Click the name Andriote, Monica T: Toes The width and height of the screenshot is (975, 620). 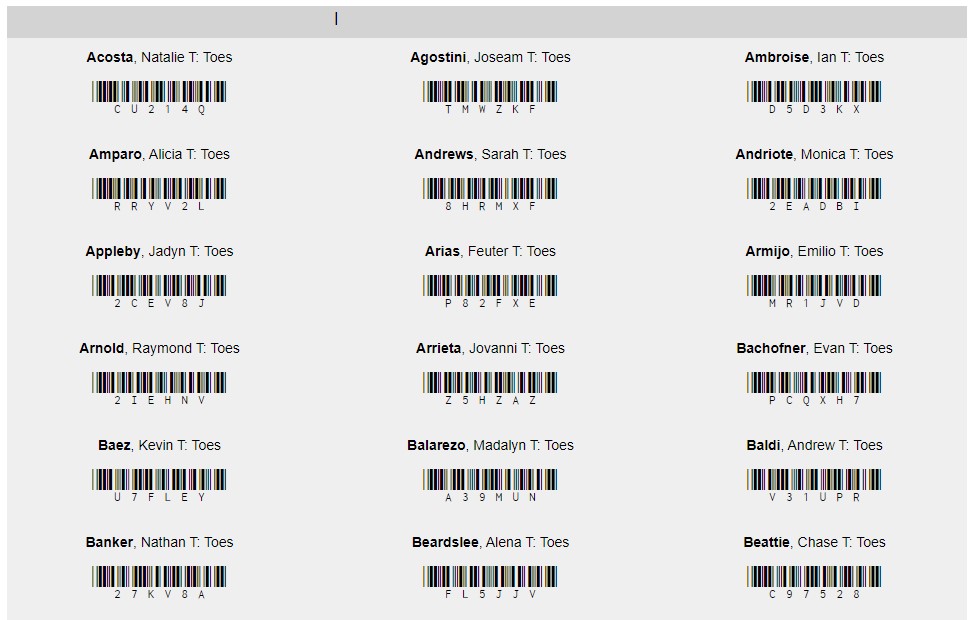(x=814, y=154)
